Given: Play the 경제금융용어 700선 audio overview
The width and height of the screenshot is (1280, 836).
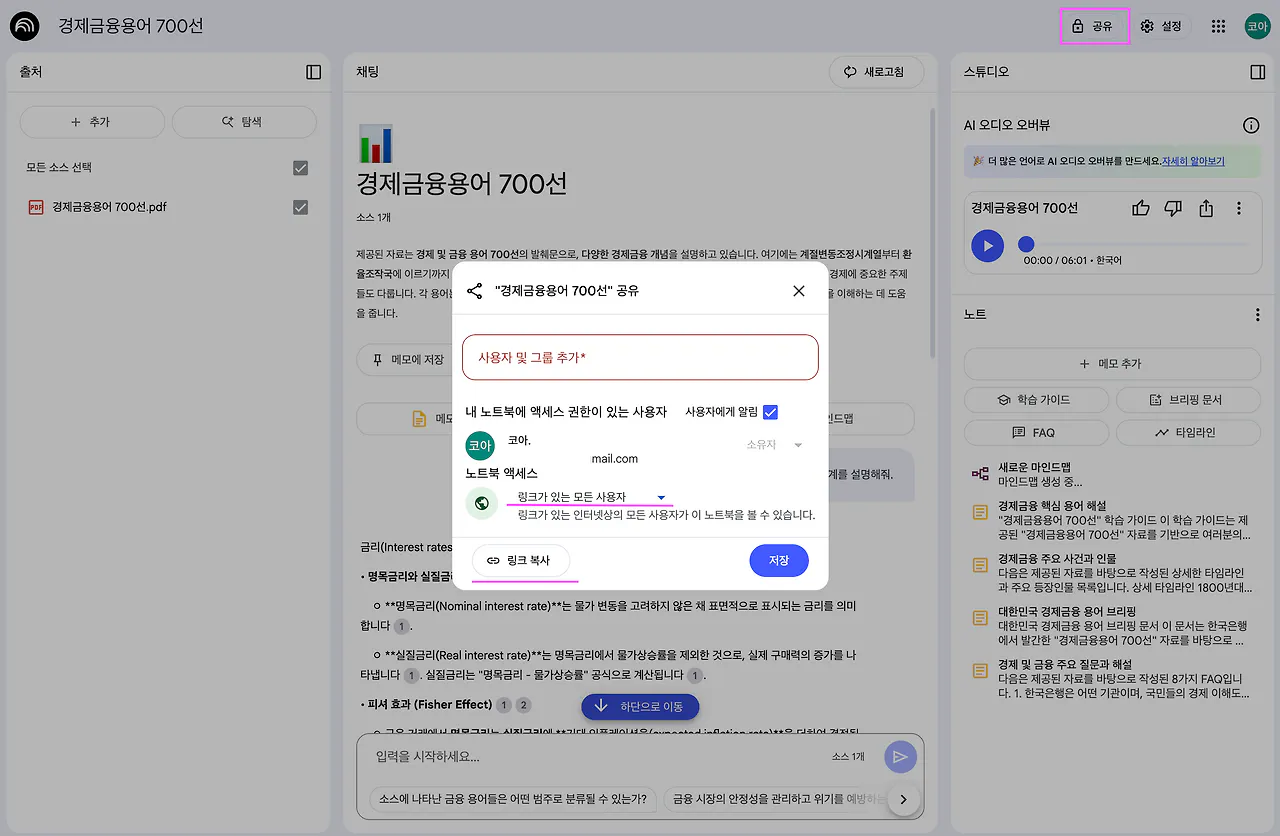Looking at the screenshot, I should (x=987, y=246).
